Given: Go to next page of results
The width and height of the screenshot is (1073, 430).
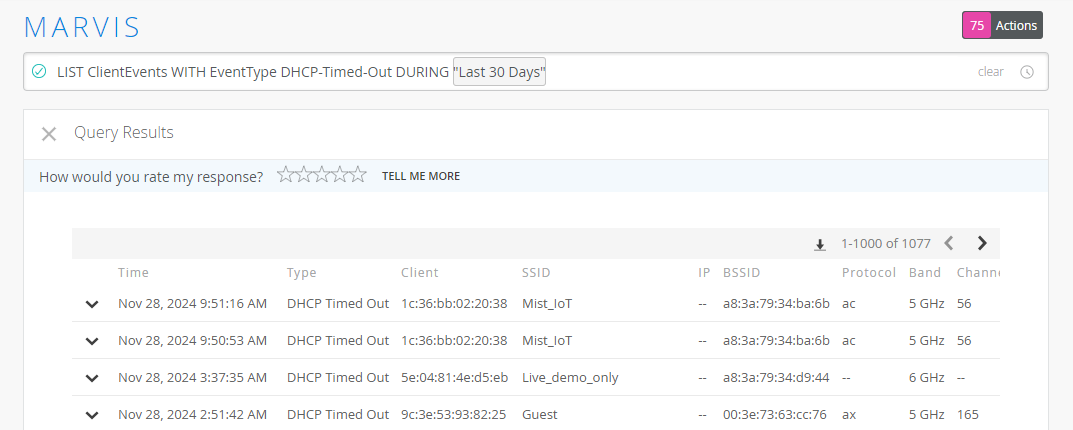Looking at the screenshot, I should click(x=981, y=243).
